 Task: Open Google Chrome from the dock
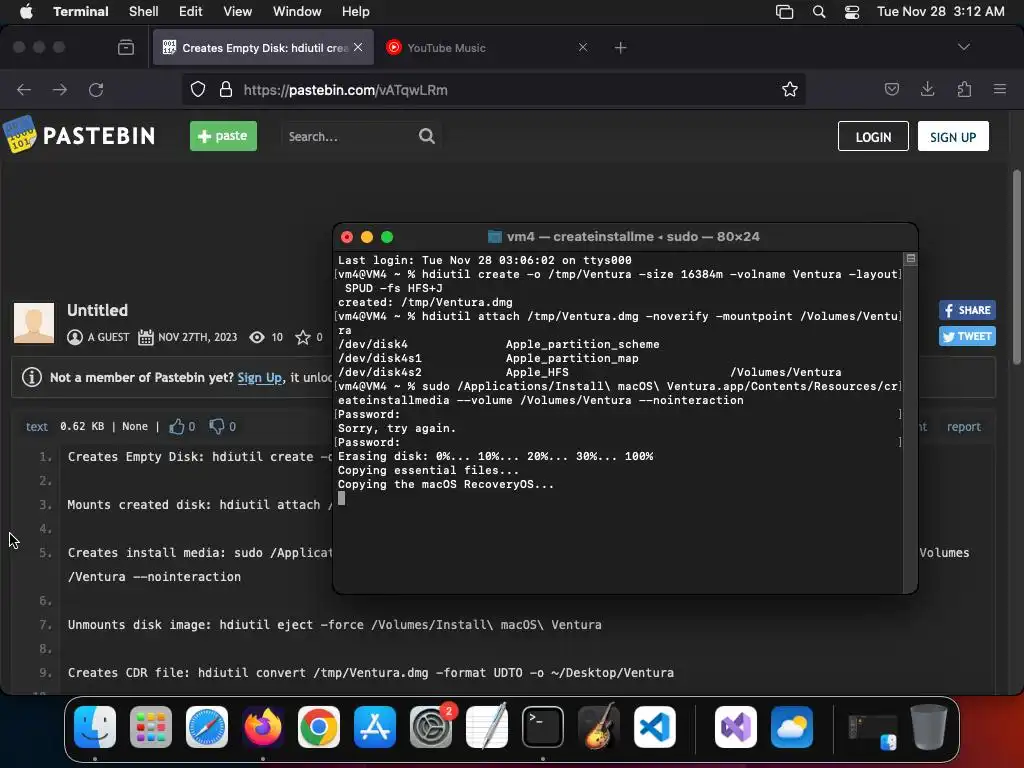319,727
